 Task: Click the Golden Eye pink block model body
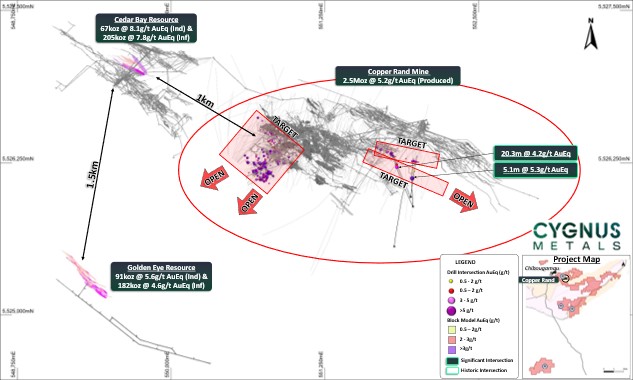point(87,275)
